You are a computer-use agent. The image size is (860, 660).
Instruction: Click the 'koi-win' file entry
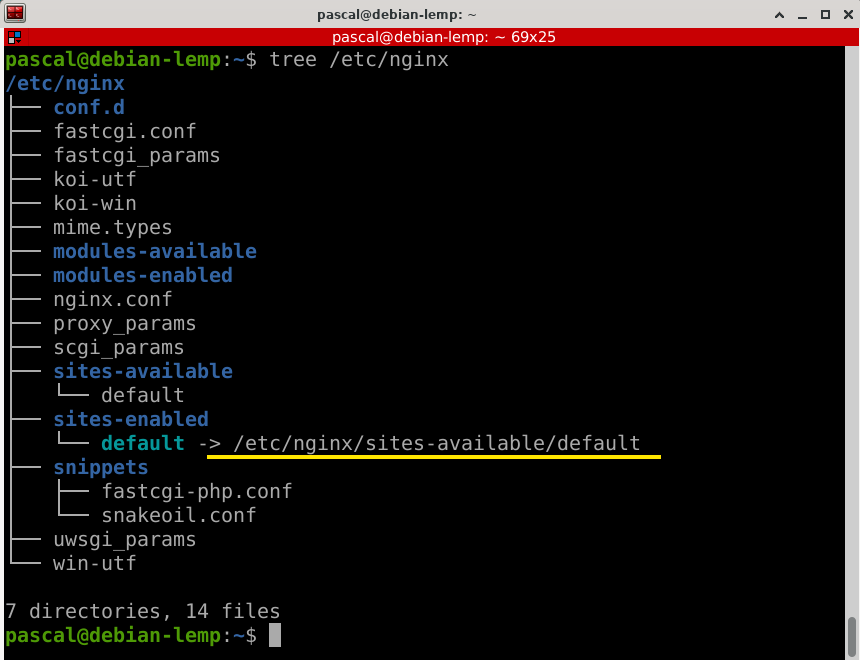pos(95,204)
